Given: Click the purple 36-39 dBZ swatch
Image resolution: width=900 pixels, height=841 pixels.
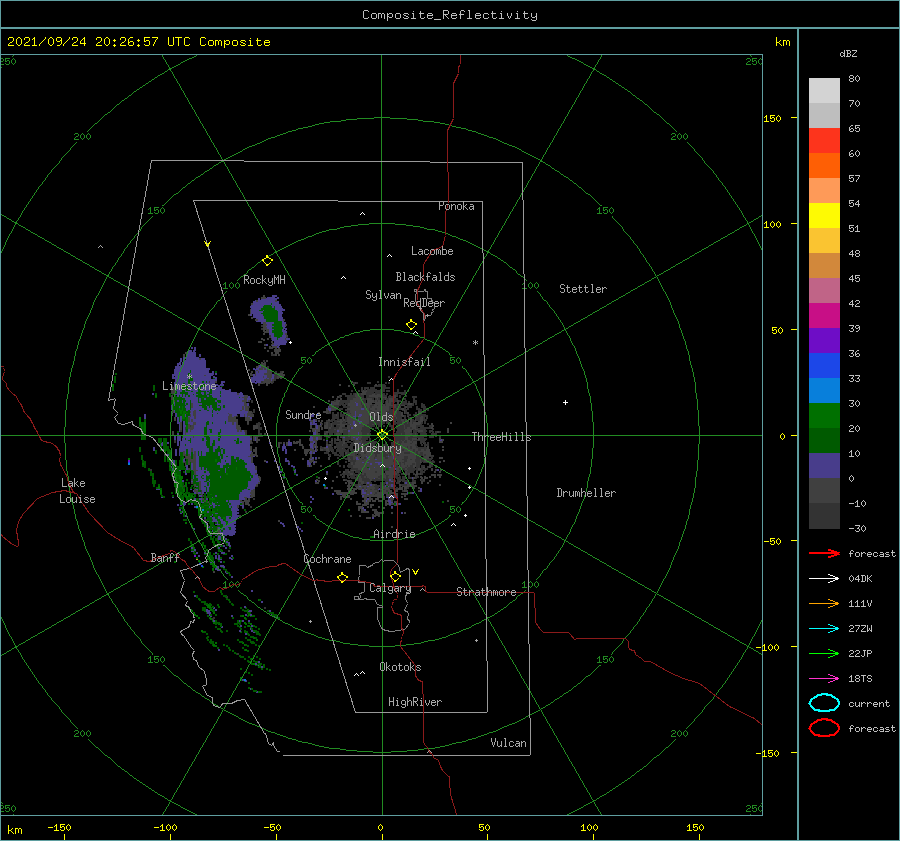Looking at the screenshot, I should [824, 341].
